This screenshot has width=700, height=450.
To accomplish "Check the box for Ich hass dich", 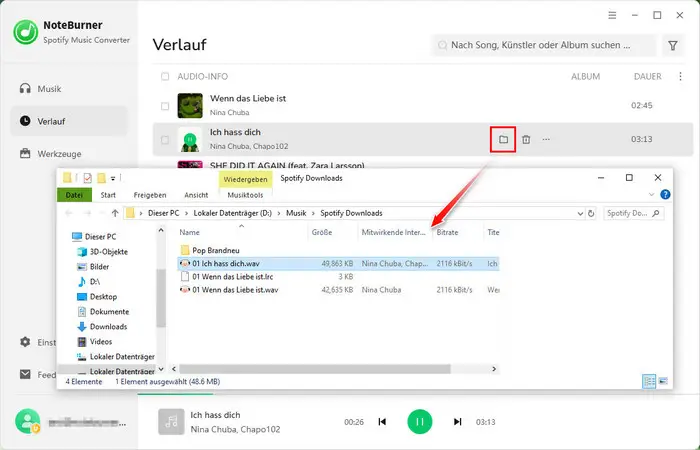I will point(165,140).
